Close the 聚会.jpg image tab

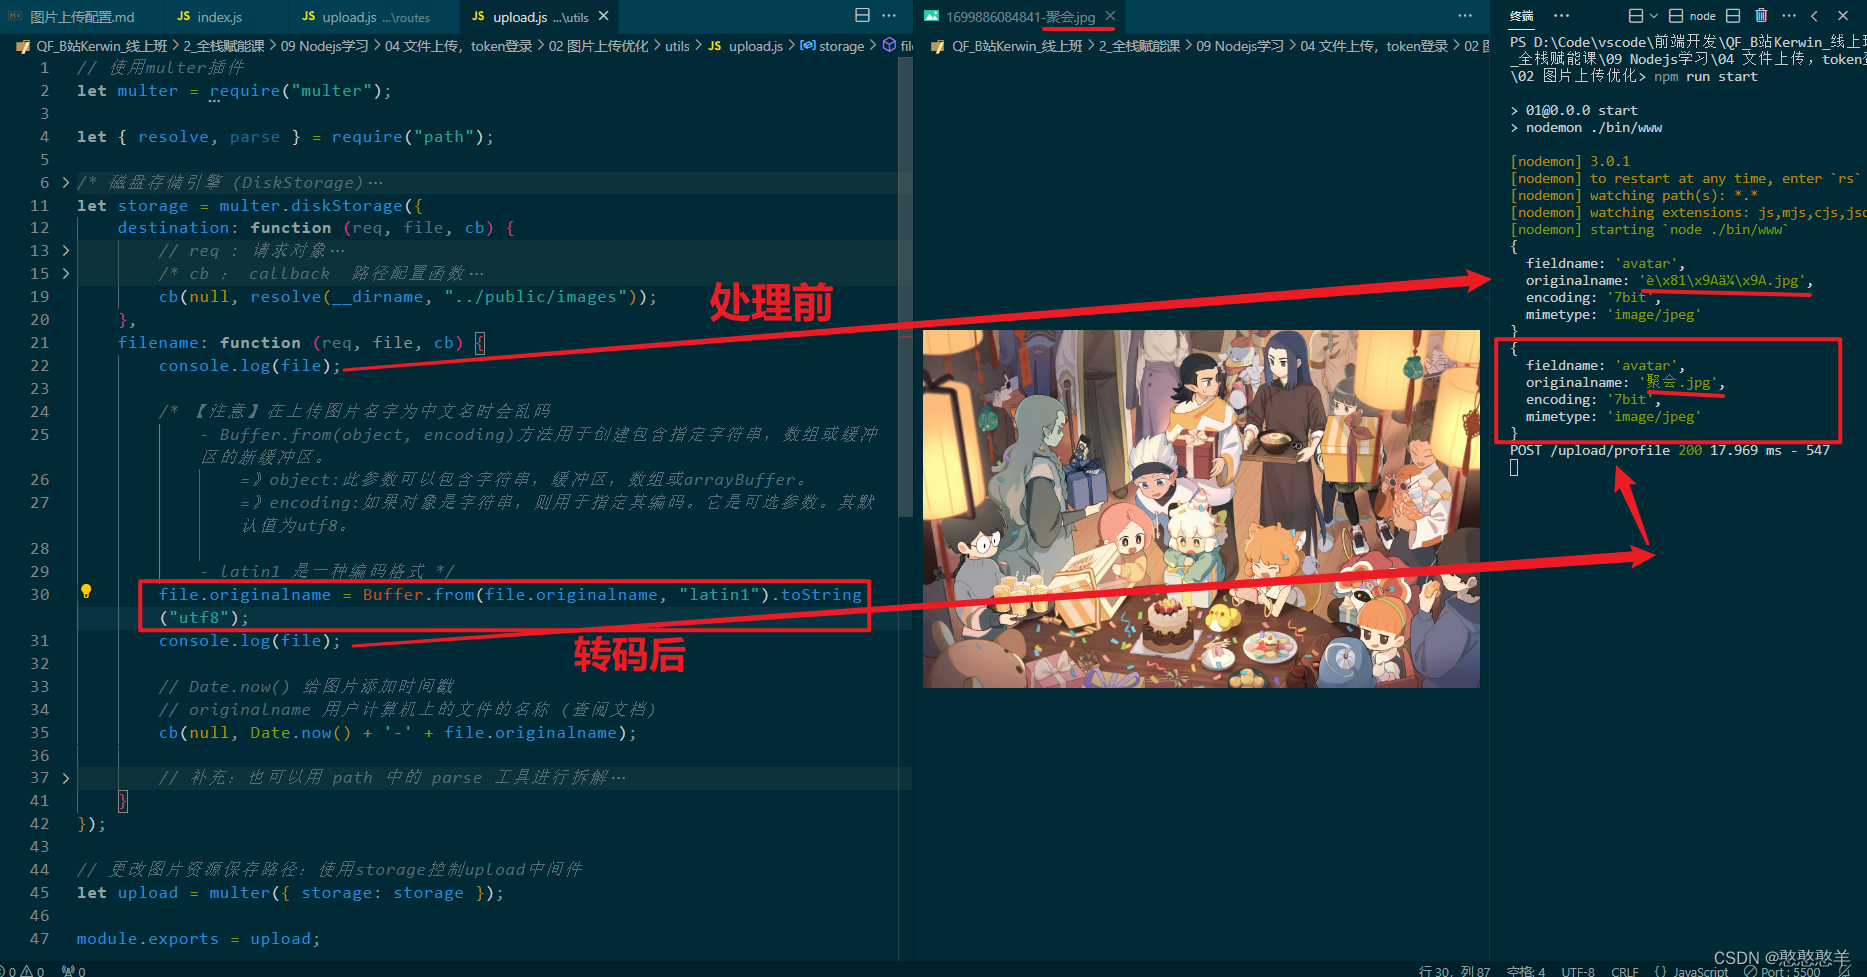[1110, 16]
